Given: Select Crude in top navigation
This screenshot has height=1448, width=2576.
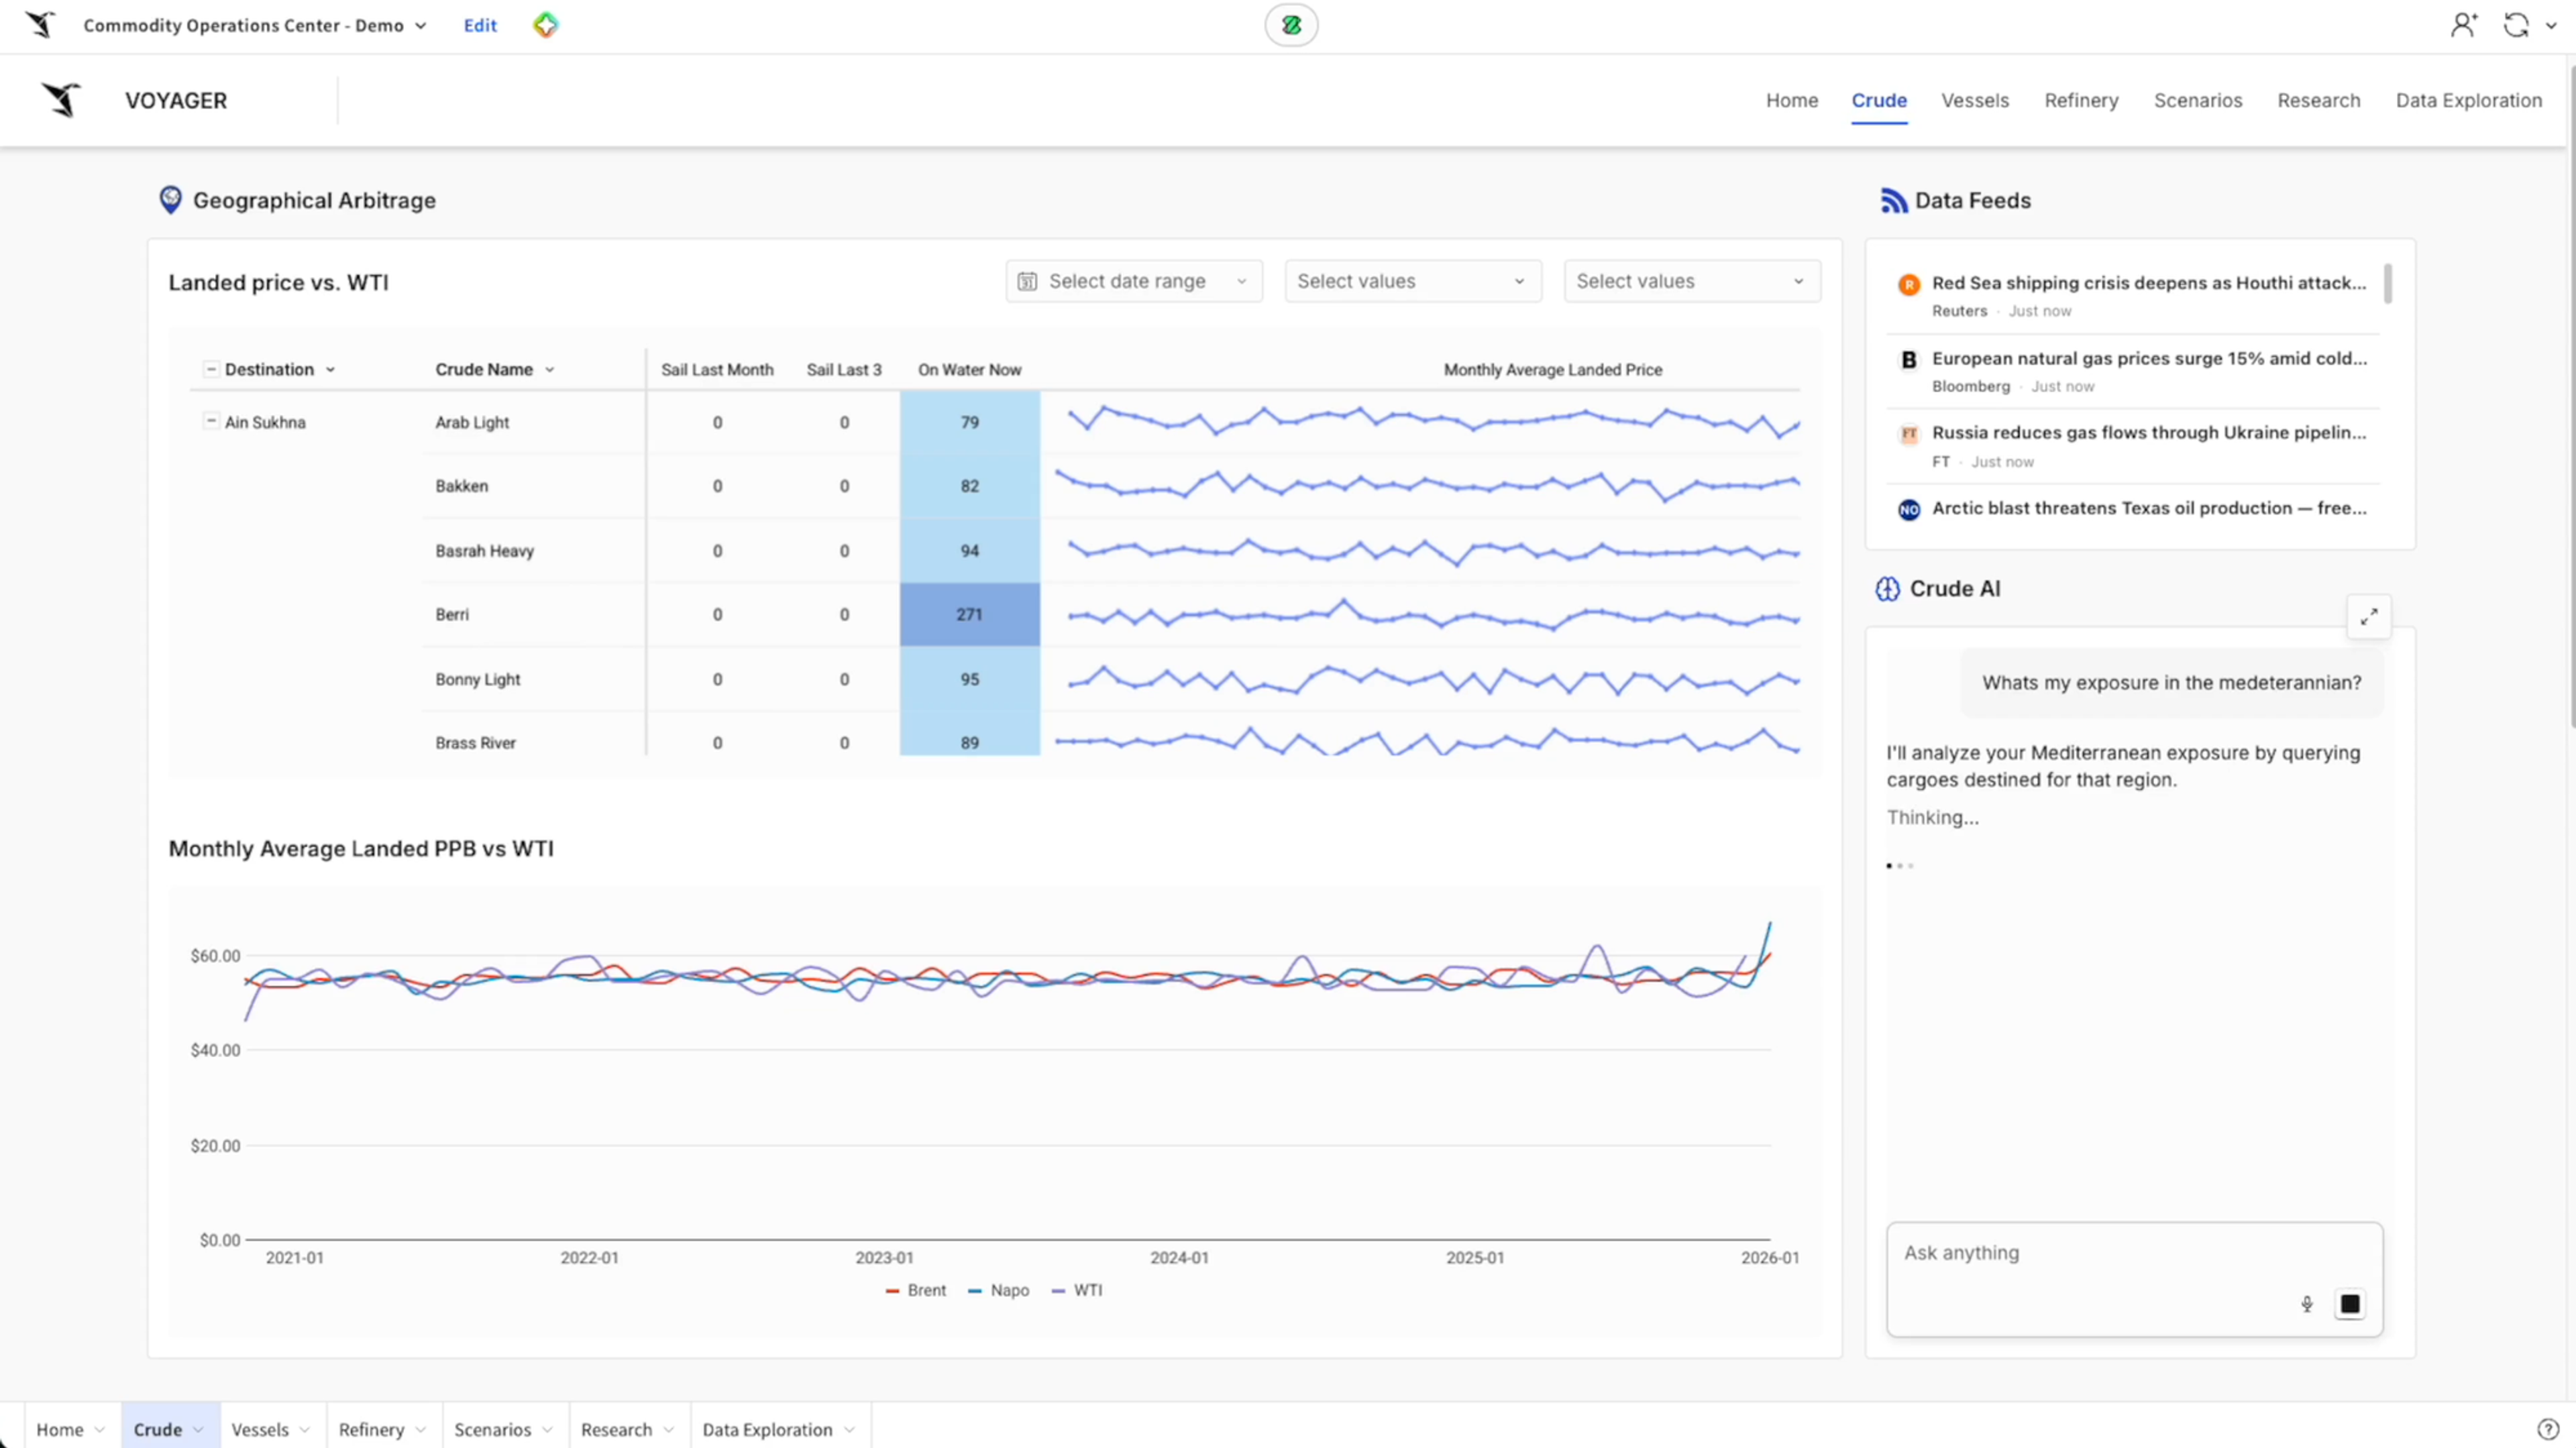Looking at the screenshot, I should (x=1878, y=101).
